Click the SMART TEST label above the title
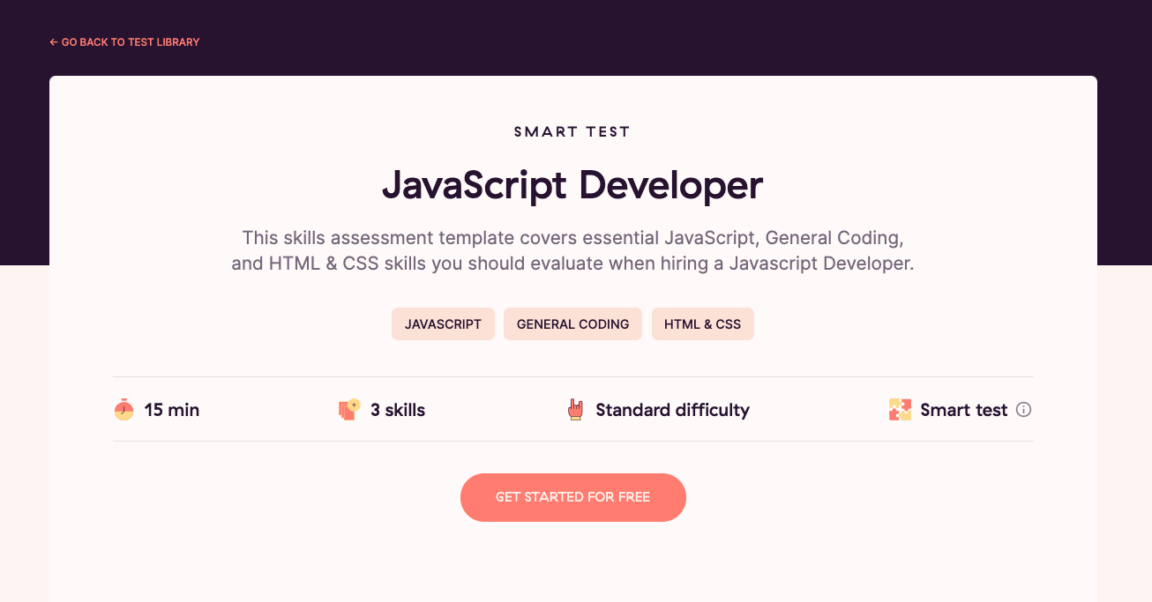Image resolution: width=1152 pixels, height=602 pixels. (572, 131)
